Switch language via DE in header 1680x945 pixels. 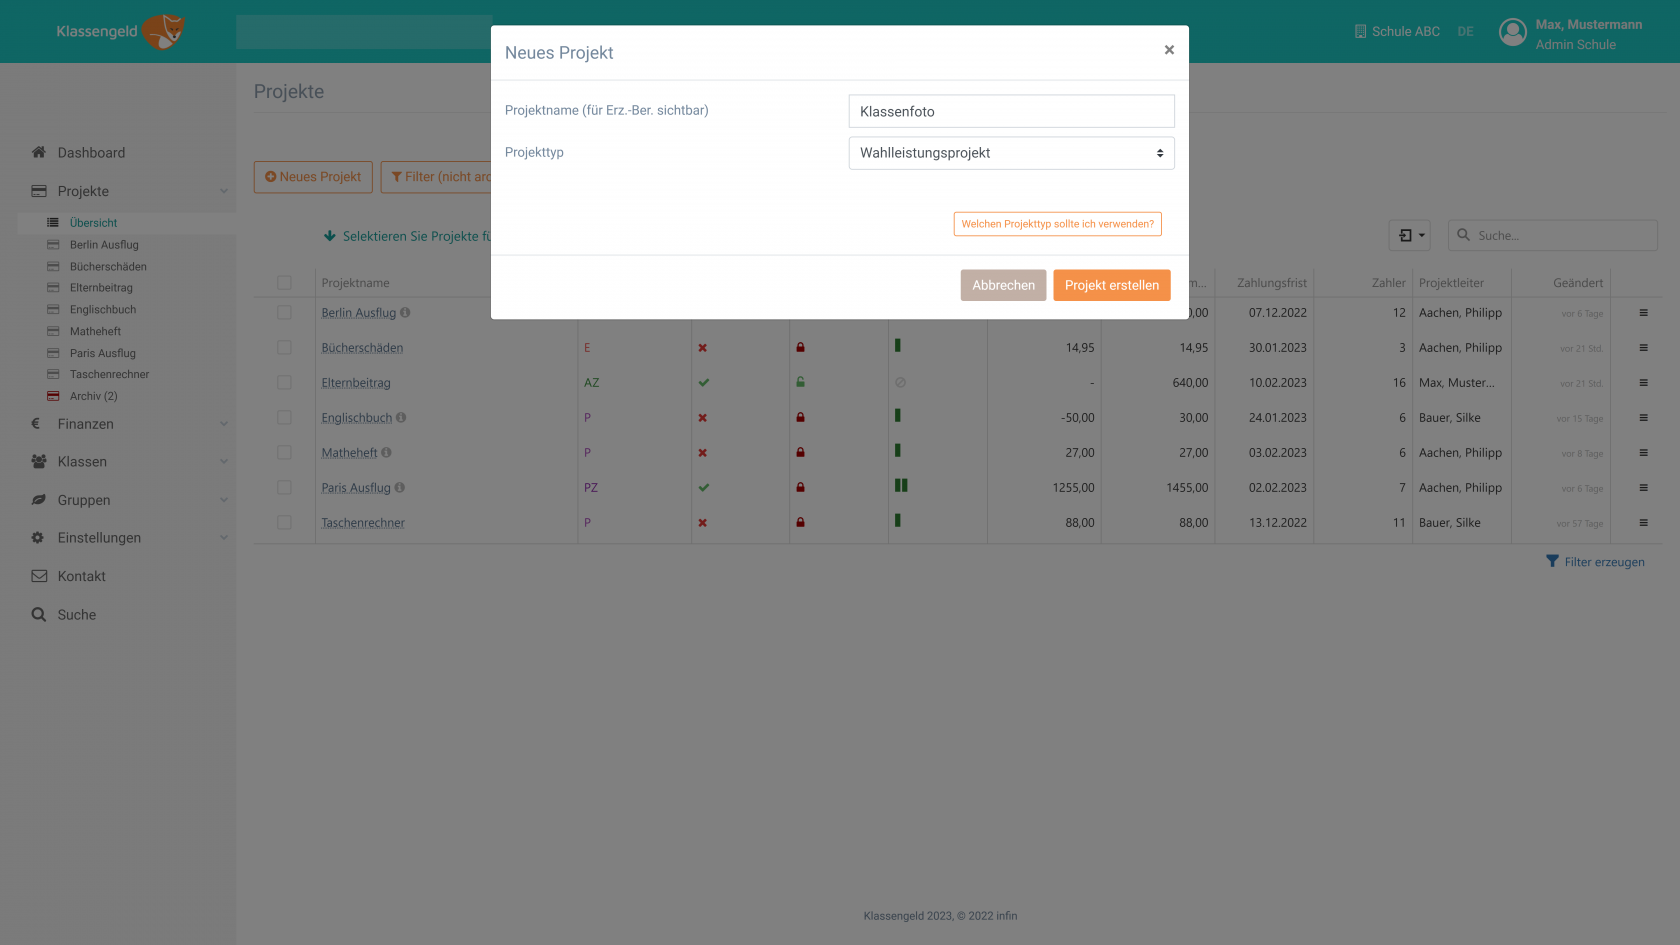(1465, 32)
